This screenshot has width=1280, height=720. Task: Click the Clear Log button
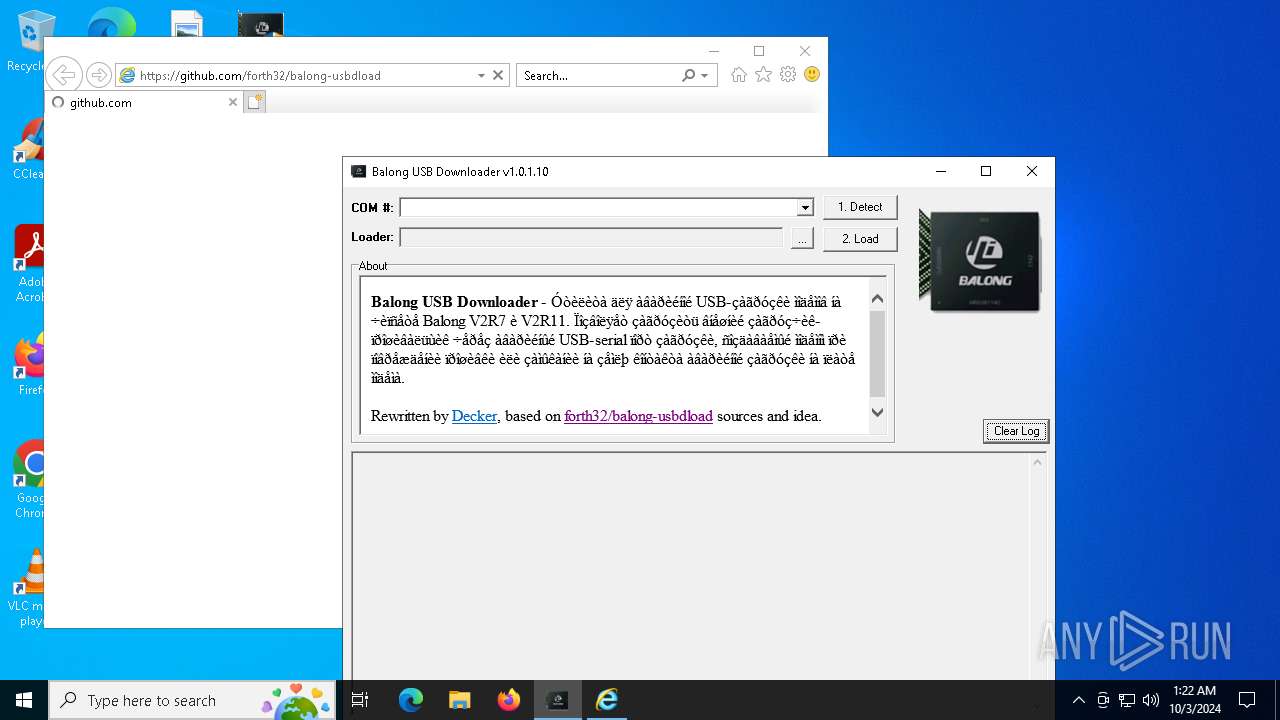click(1016, 431)
